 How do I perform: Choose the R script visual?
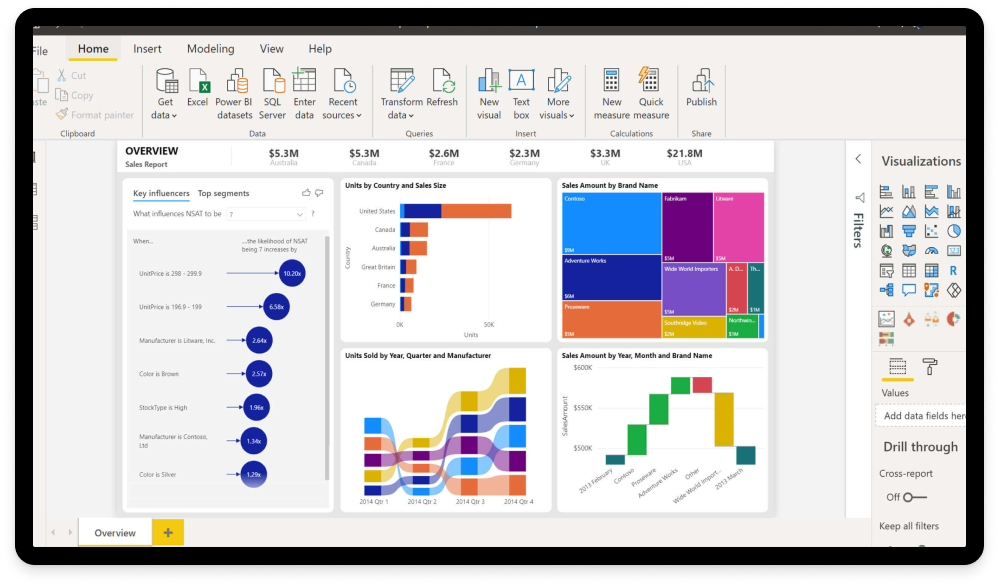coord(954,271)
